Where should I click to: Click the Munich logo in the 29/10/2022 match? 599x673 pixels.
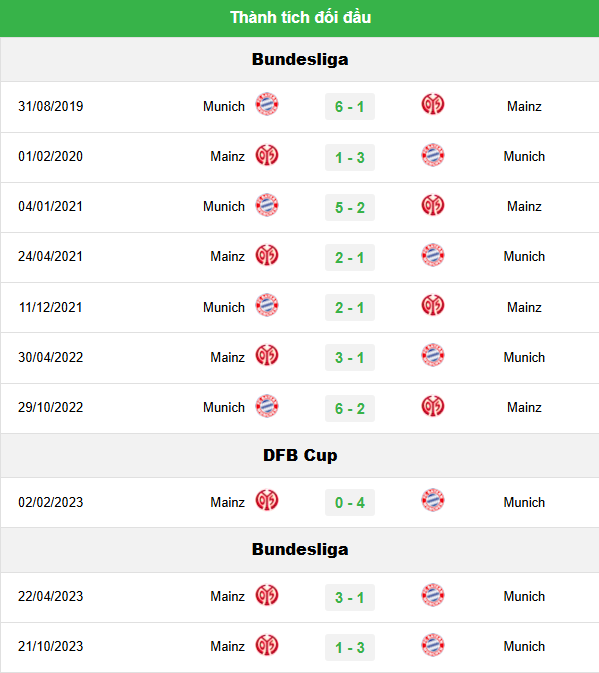[x=267, y=406]
